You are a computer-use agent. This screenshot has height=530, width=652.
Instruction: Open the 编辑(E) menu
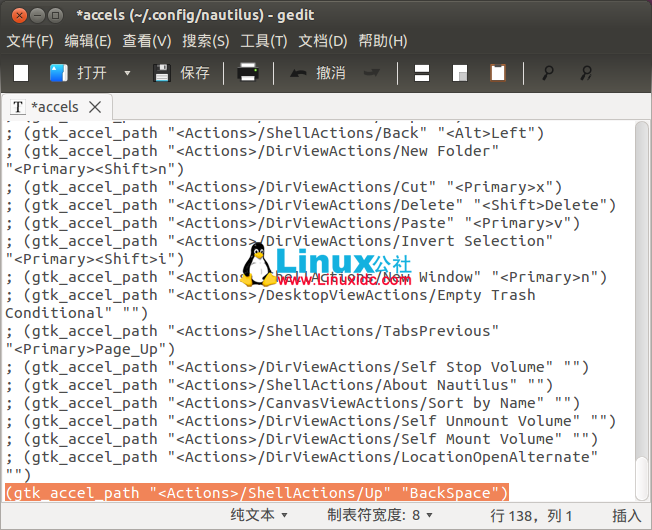pos(88,41)
